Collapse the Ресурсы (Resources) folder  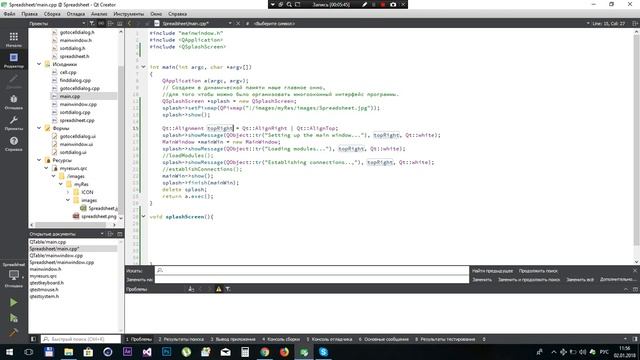(39, 160)
